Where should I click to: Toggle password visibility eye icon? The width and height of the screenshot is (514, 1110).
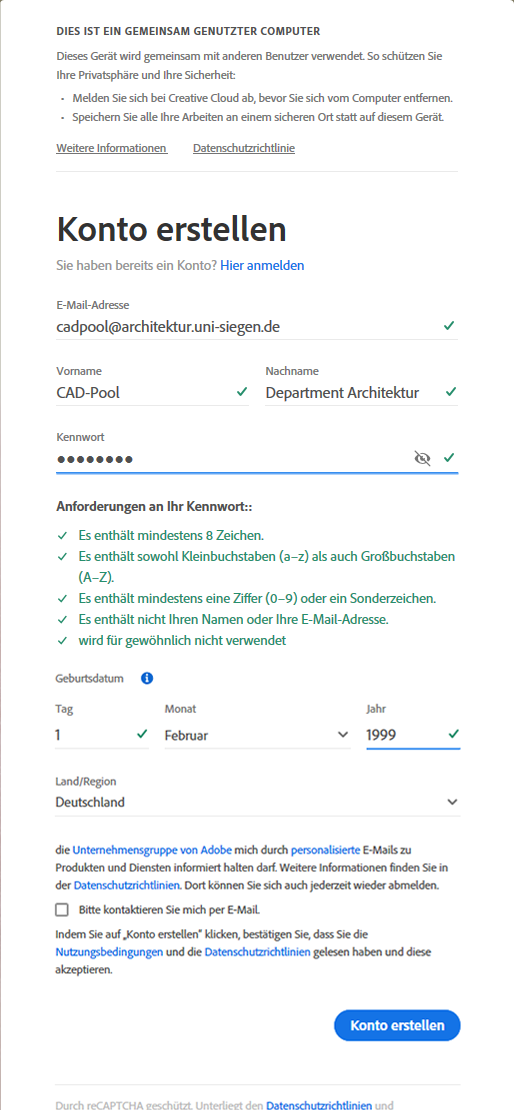(x=422, y=459)
